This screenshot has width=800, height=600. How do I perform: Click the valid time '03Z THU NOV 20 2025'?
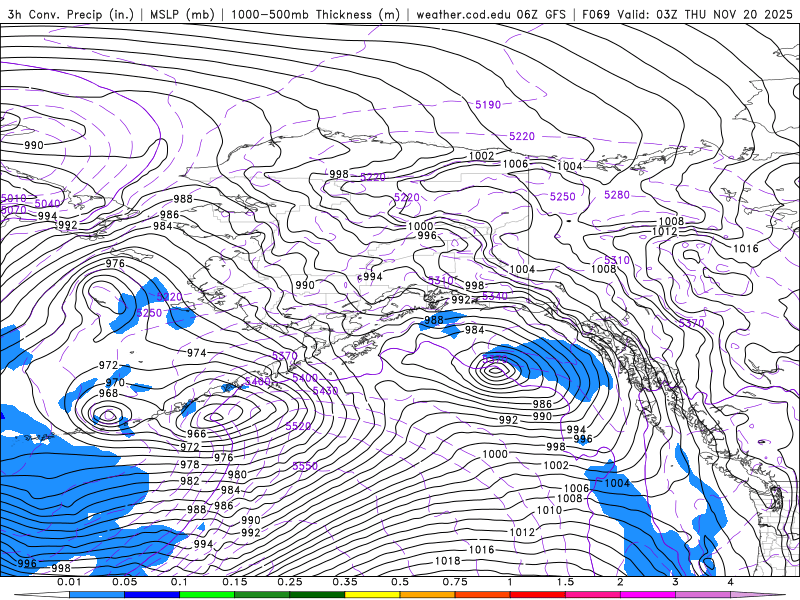(724, 14)
